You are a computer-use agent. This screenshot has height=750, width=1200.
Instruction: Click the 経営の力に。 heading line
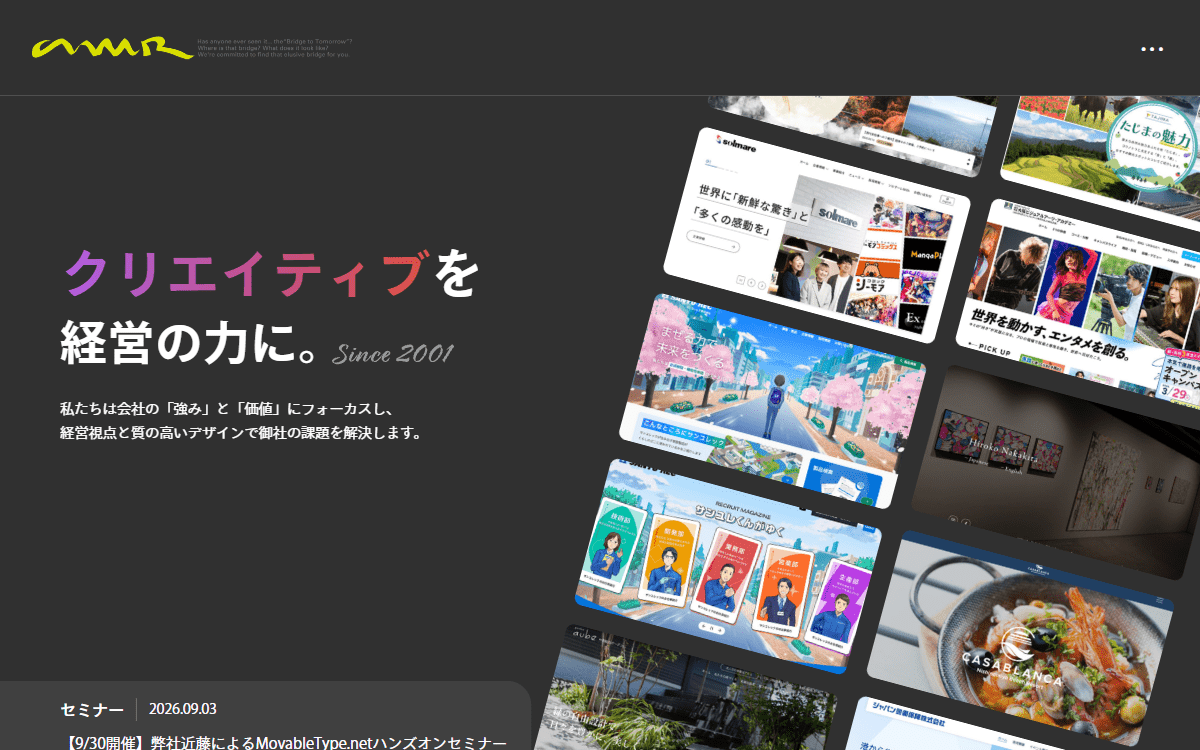coord(190,343)
